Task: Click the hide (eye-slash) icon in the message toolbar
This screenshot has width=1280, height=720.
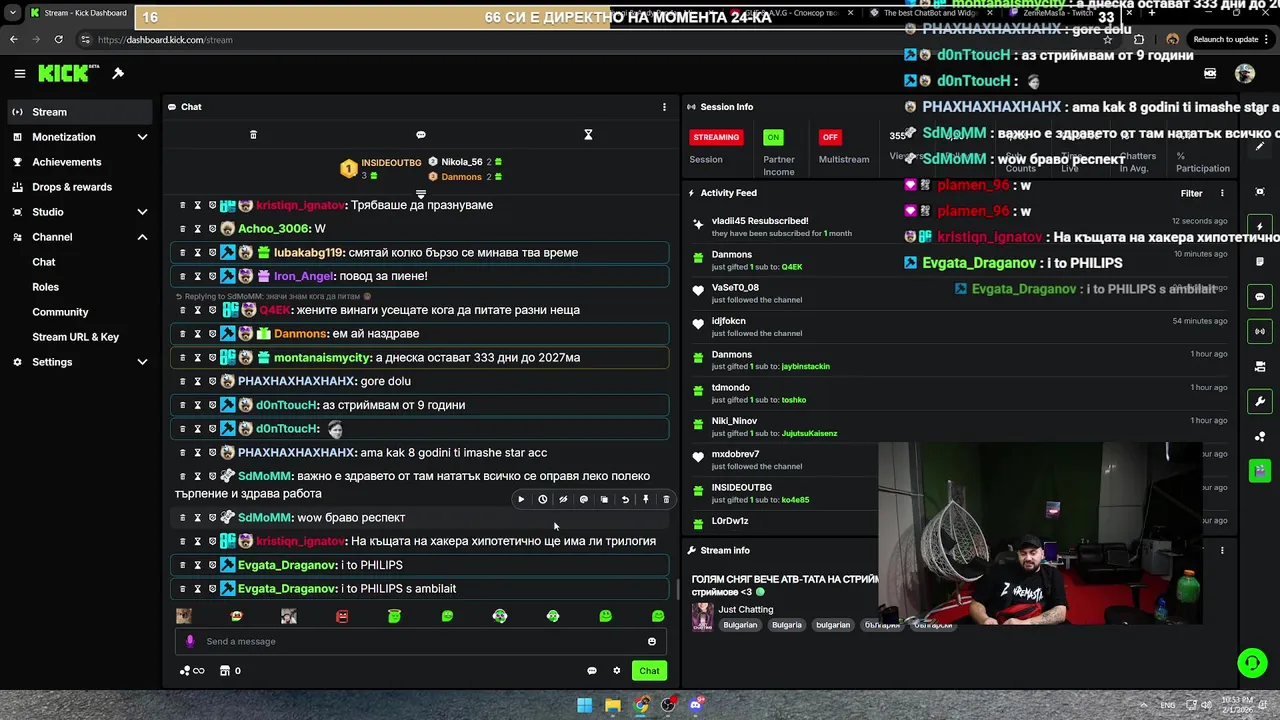Action: tap(563, 499)
